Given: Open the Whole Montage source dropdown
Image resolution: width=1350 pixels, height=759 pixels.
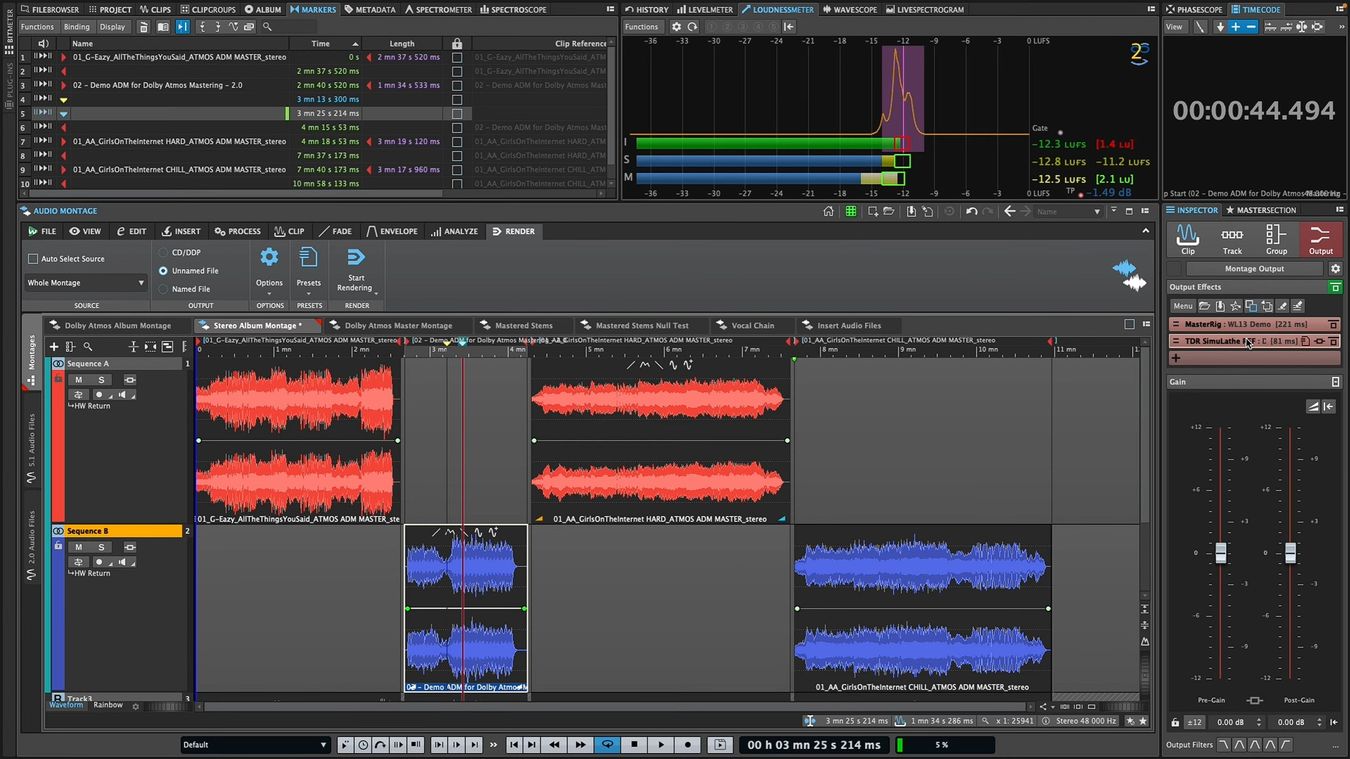Looking at the screenshot, I should coord(85,283).
